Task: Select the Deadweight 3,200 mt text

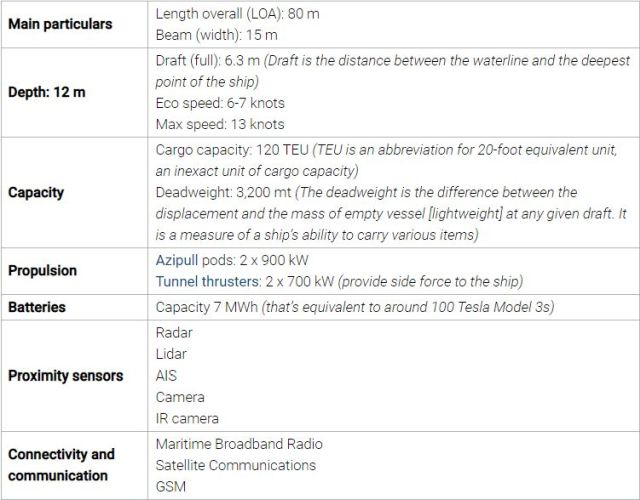Action: (x=223, y=192)
